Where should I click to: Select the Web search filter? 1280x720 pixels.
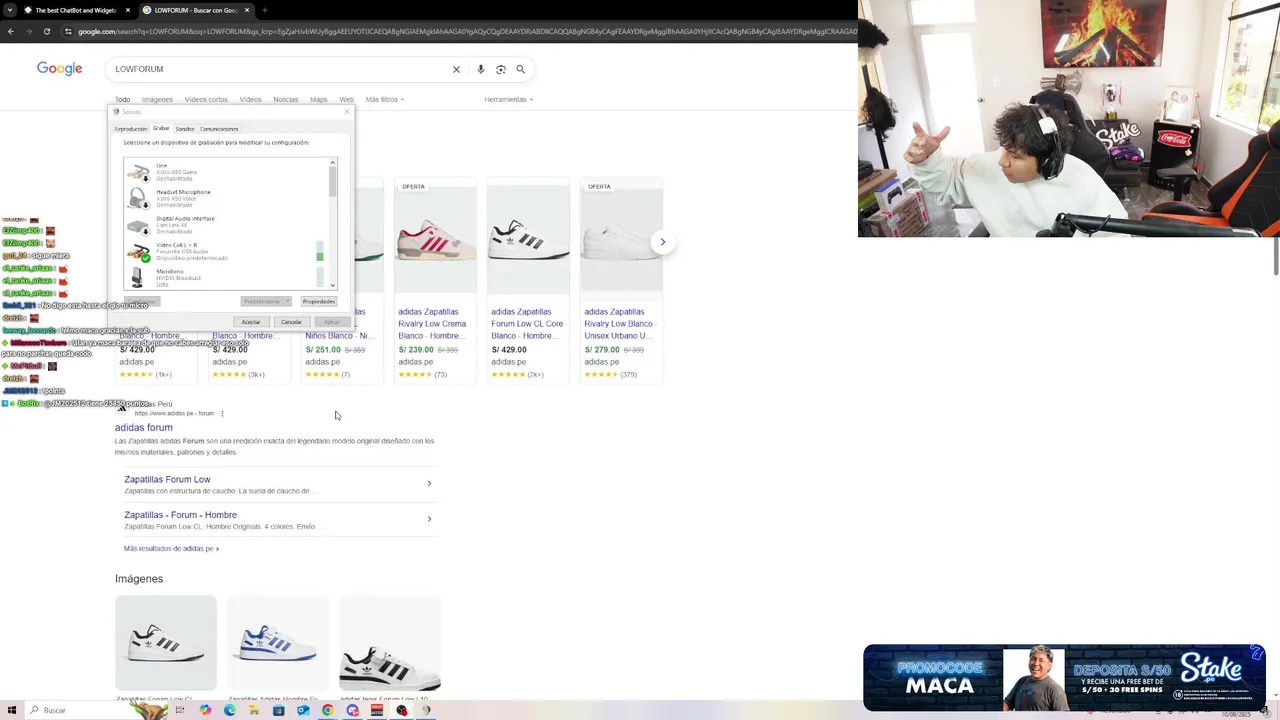point(346,99)
